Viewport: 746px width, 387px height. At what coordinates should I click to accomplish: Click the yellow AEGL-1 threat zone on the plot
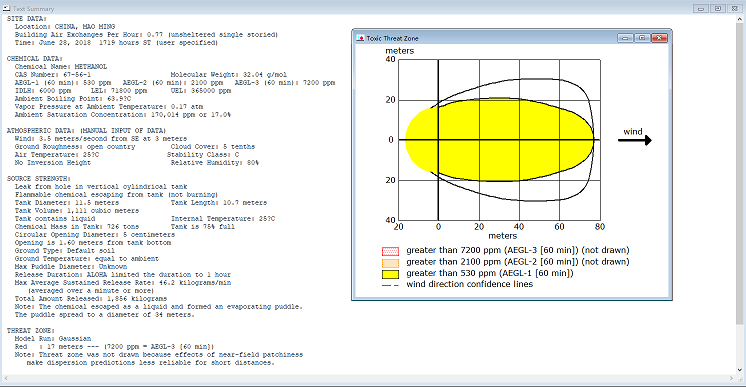[x=500, y=140]
